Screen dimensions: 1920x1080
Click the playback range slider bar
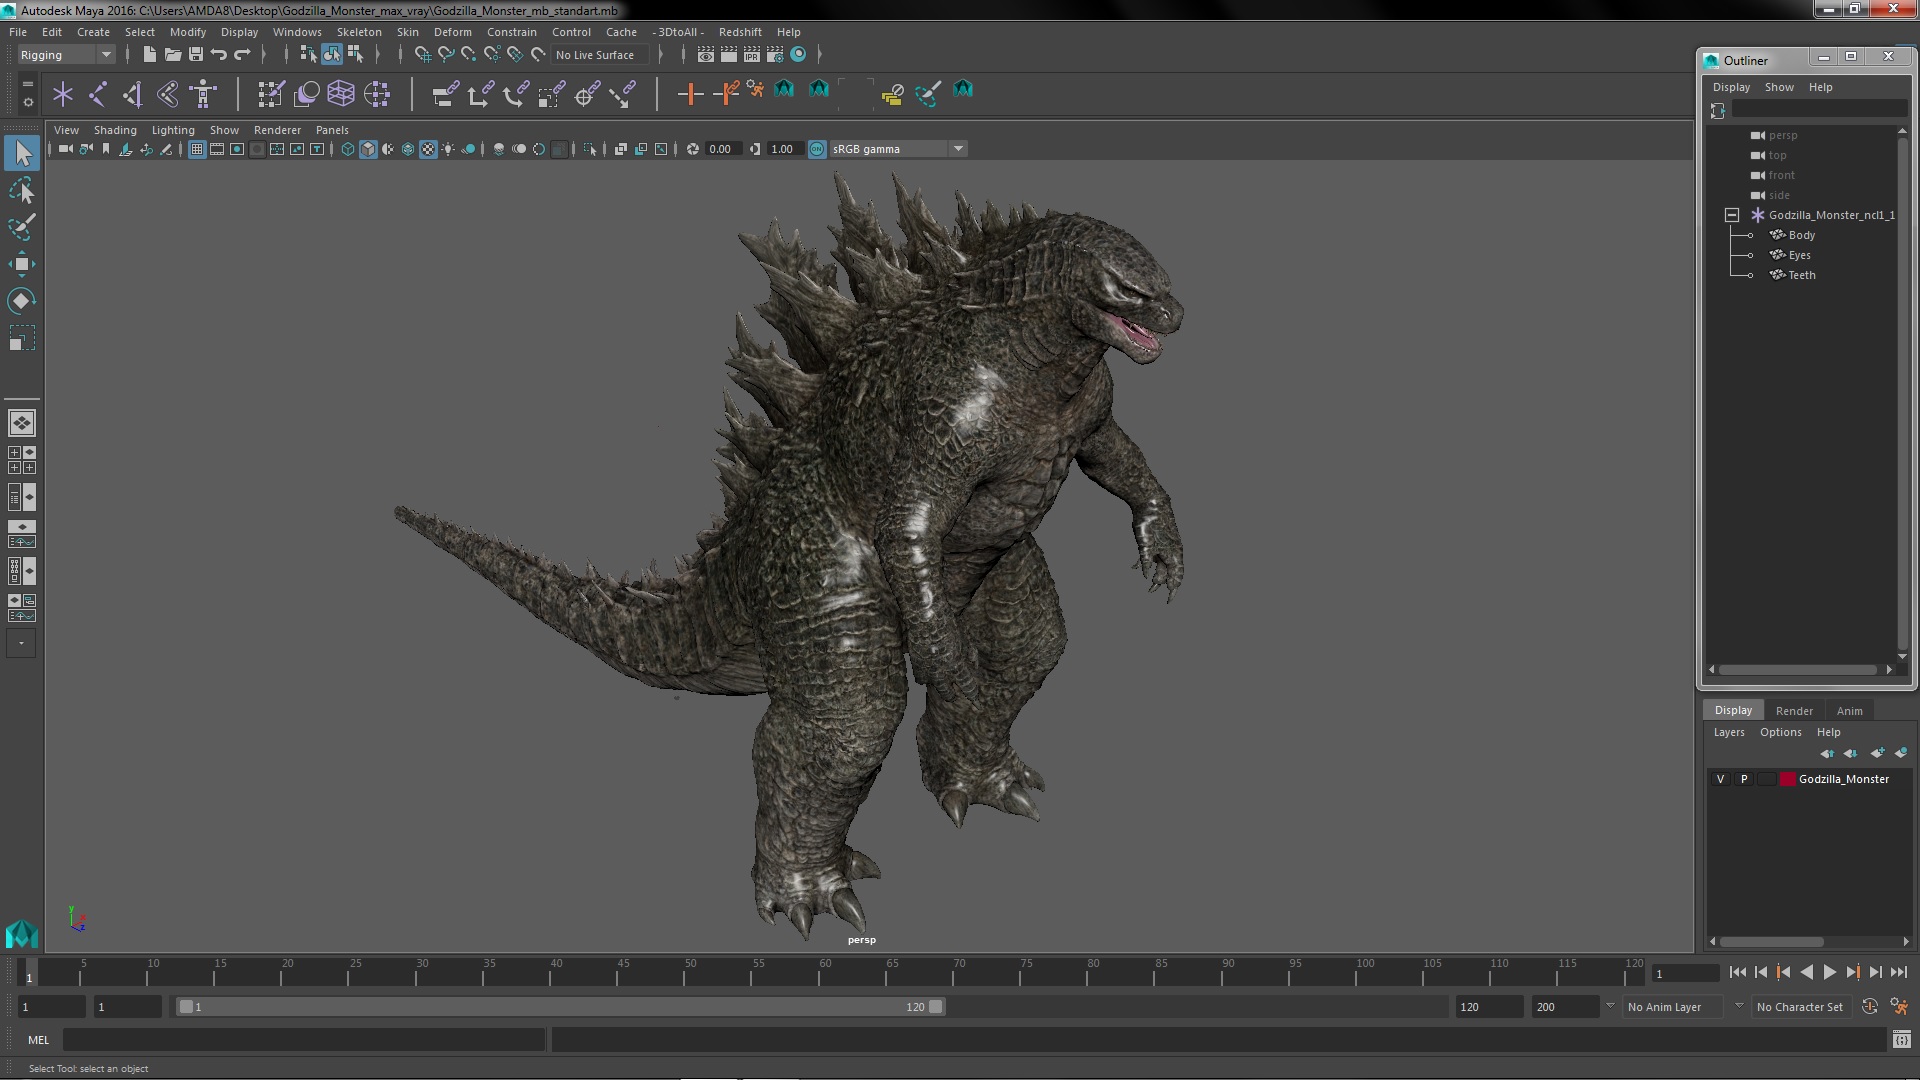tap(560, 1007)
